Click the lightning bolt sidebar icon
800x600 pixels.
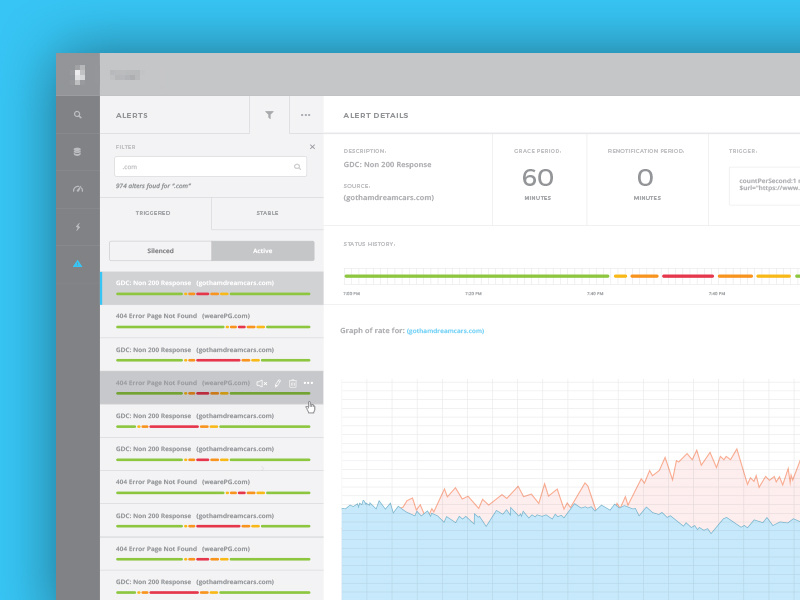point(78,227)
